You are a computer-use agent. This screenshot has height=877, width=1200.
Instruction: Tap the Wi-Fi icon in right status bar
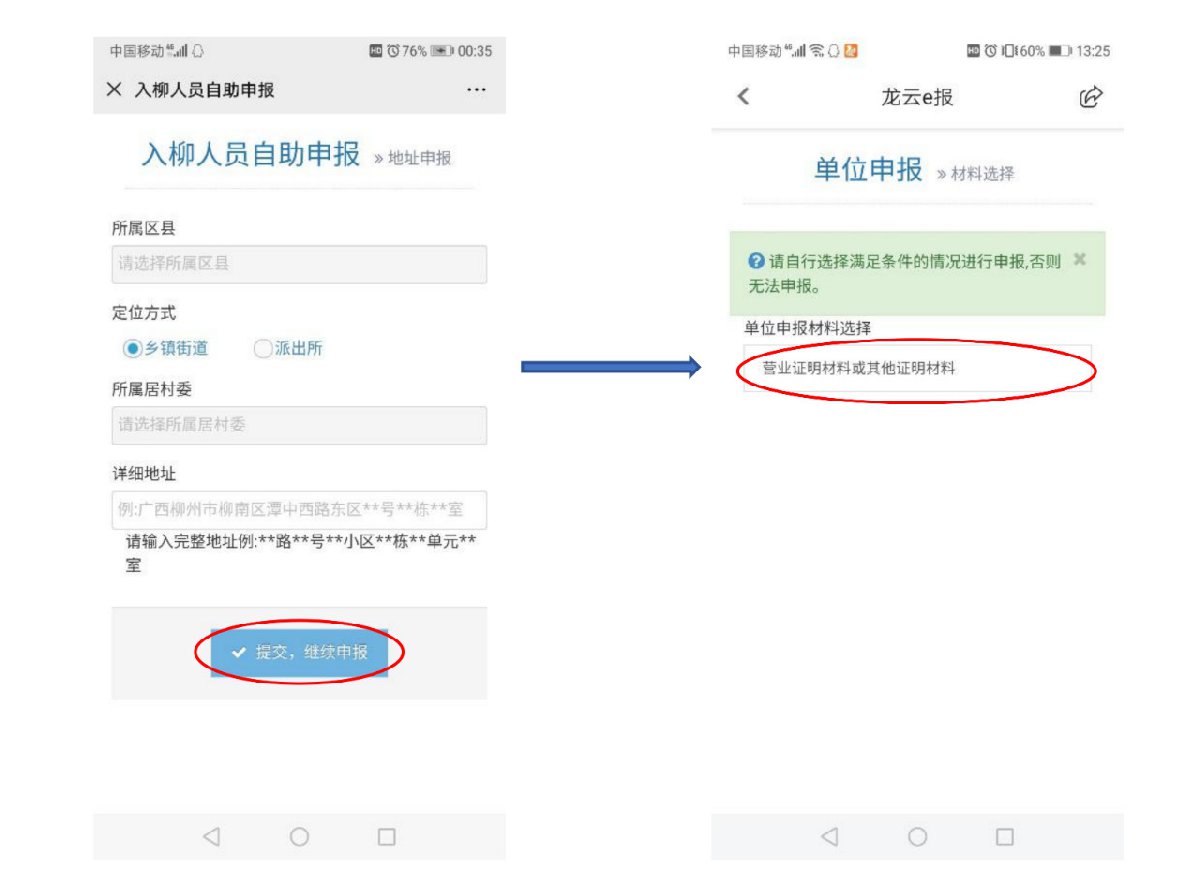[816, 51]
